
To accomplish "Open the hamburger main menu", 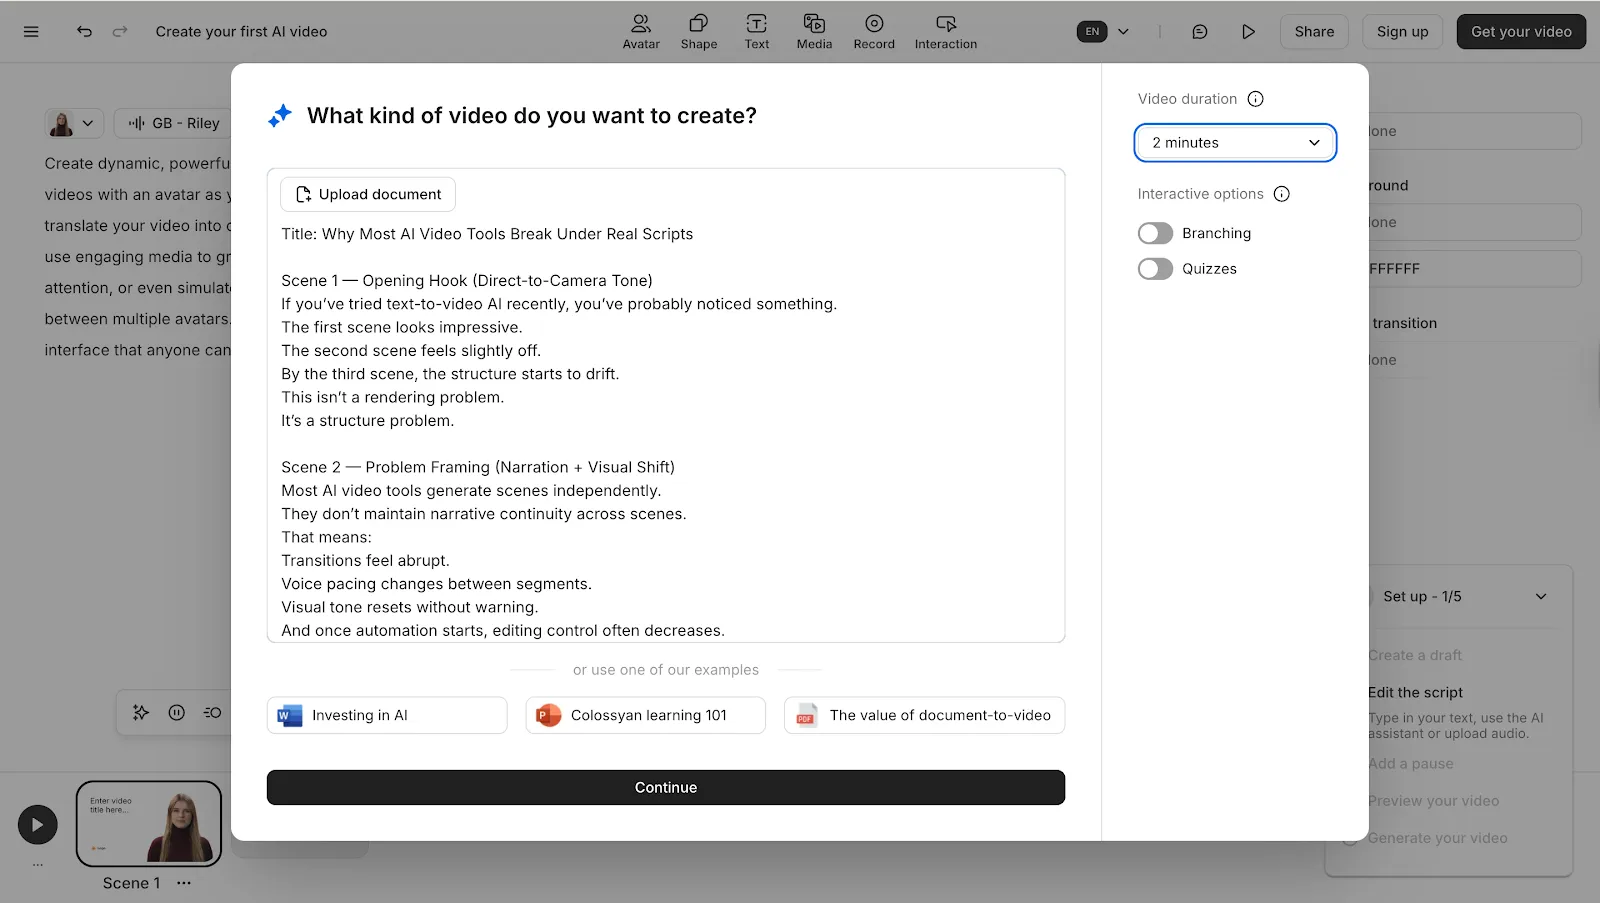I will 31,32.
